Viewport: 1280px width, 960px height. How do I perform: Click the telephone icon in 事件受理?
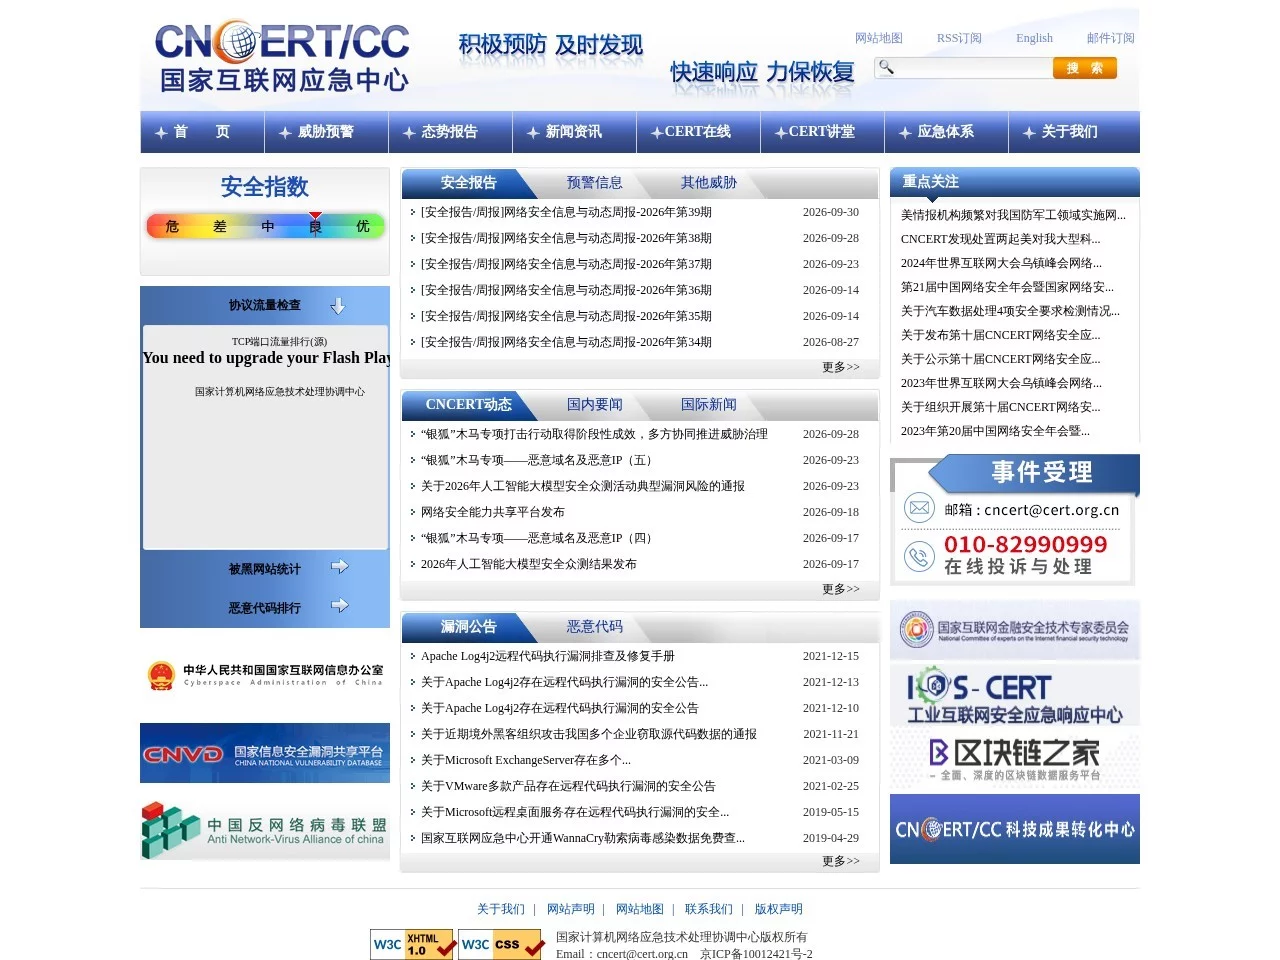919,555
